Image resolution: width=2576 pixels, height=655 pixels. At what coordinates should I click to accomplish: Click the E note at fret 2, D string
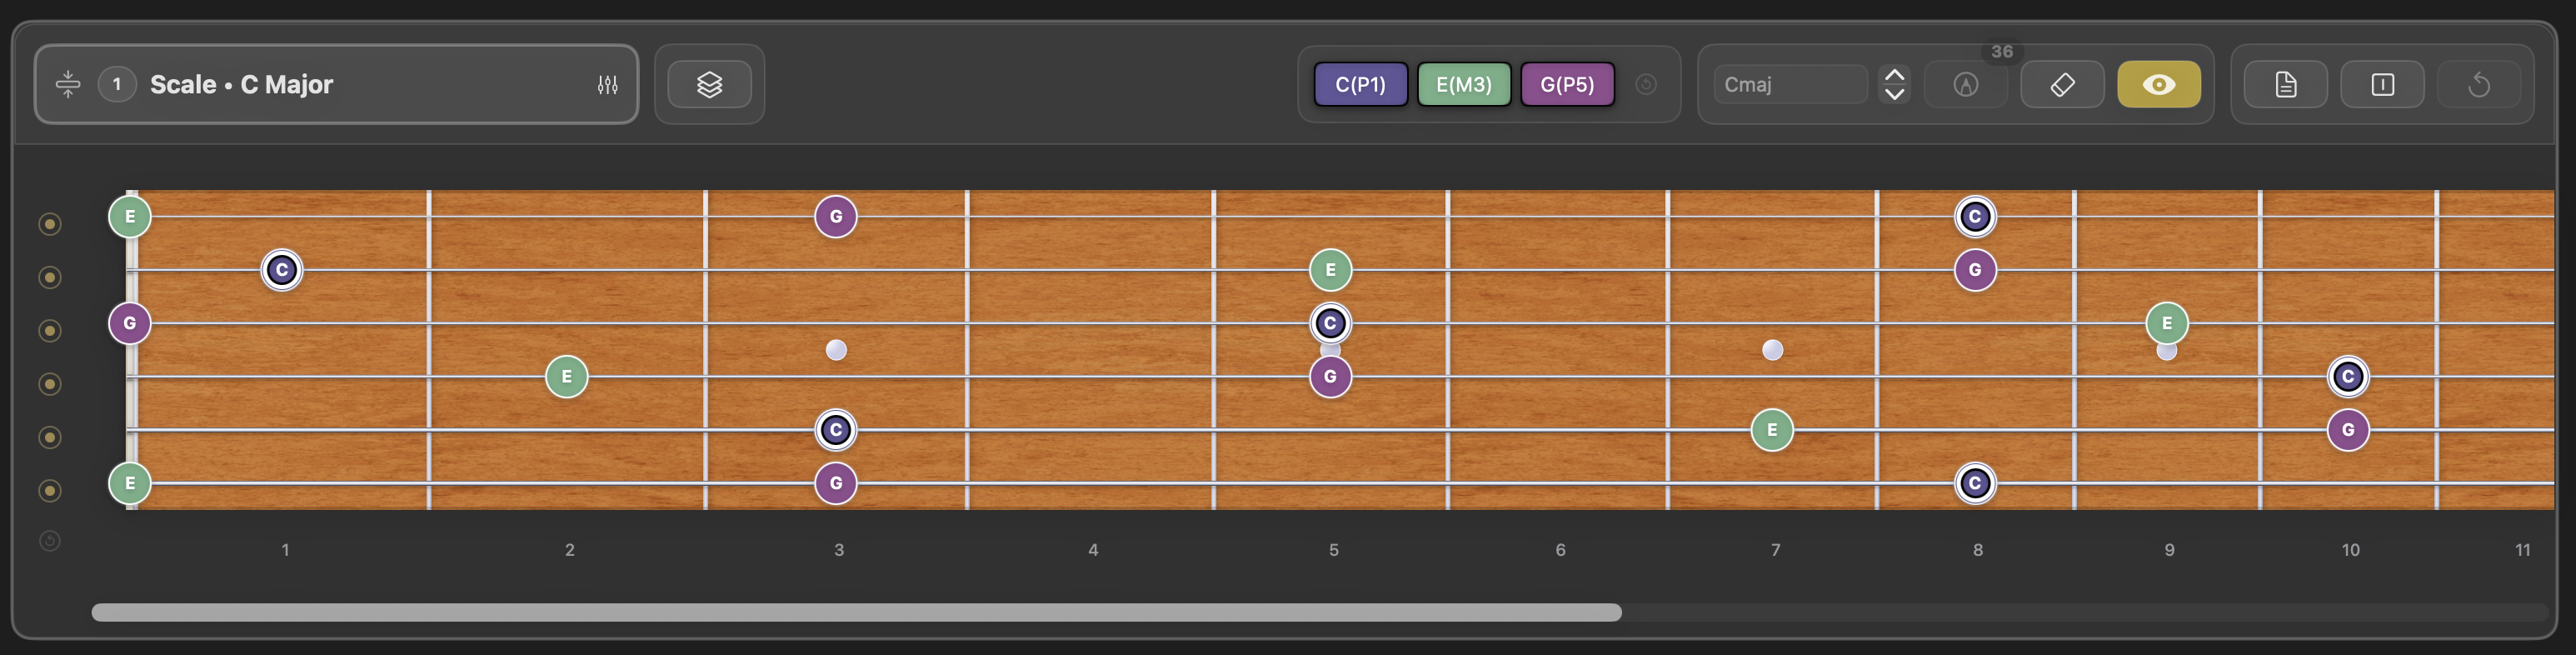coord(567,377)
